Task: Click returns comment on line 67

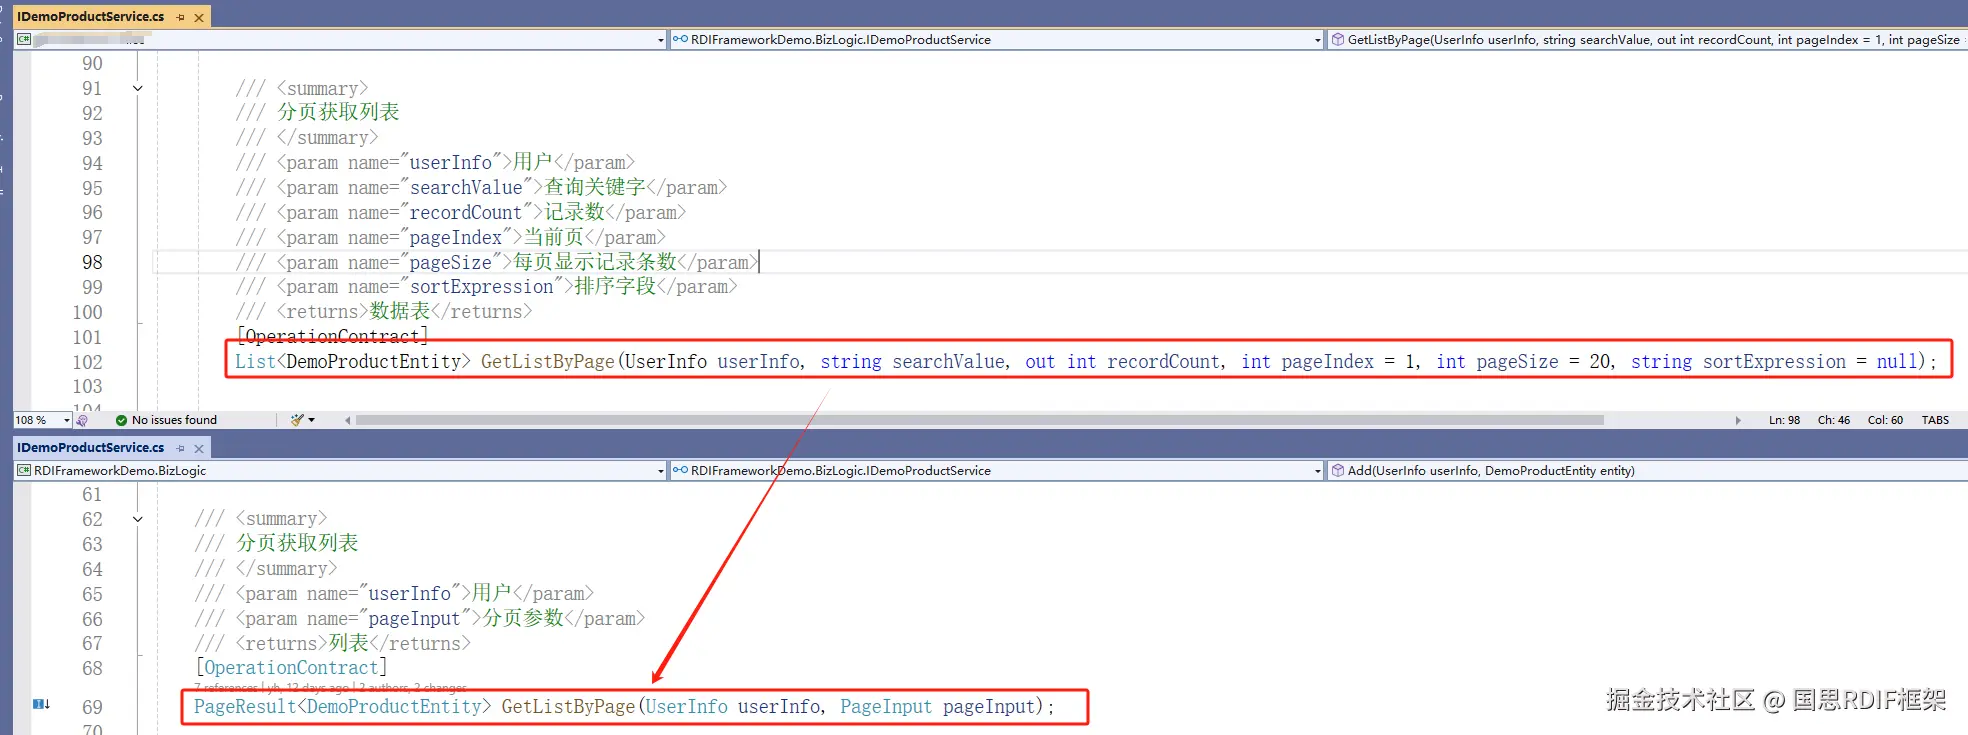Action: coord(332,644)
